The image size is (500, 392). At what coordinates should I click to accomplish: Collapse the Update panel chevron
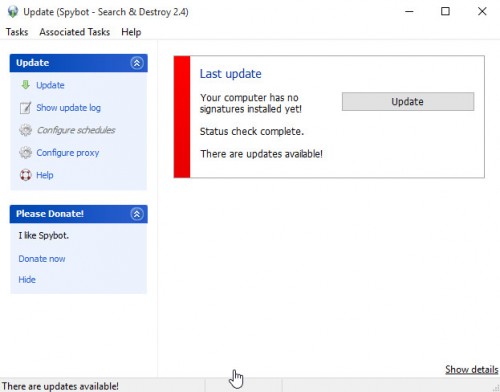click(137, 63)
